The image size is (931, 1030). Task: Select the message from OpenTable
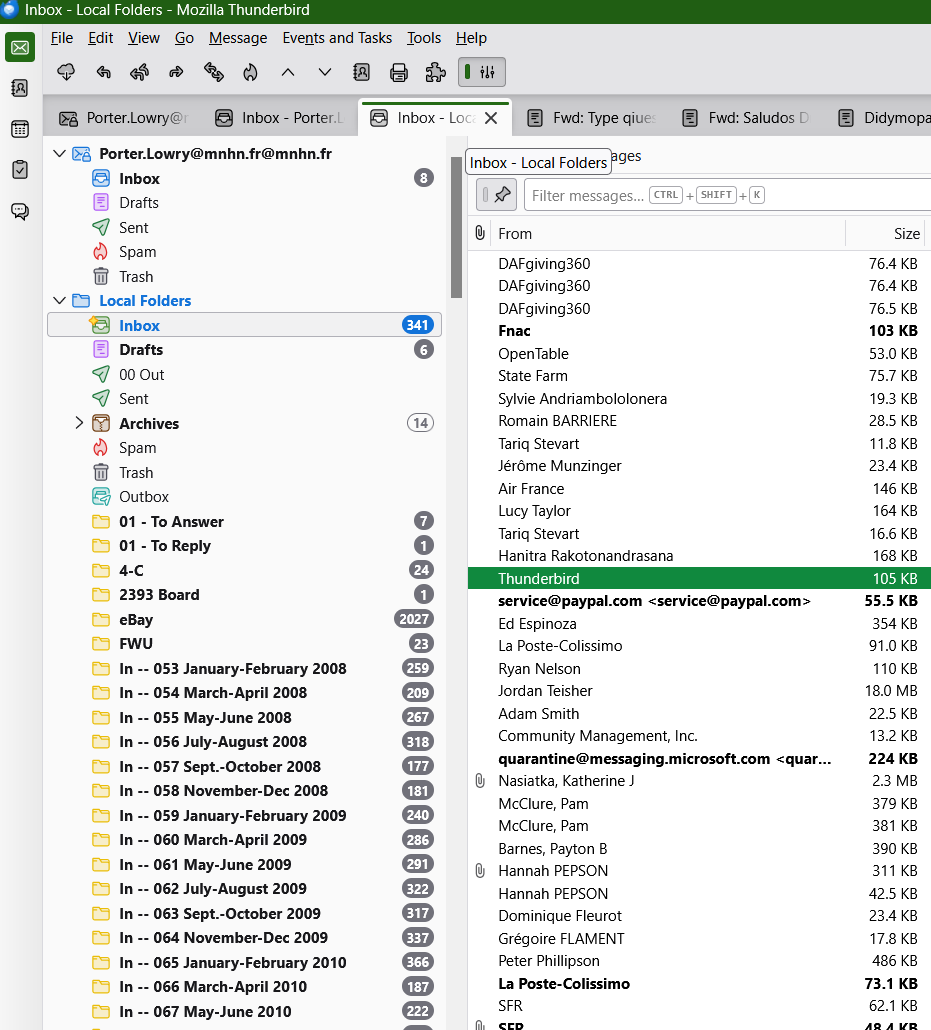pos(699,353)
